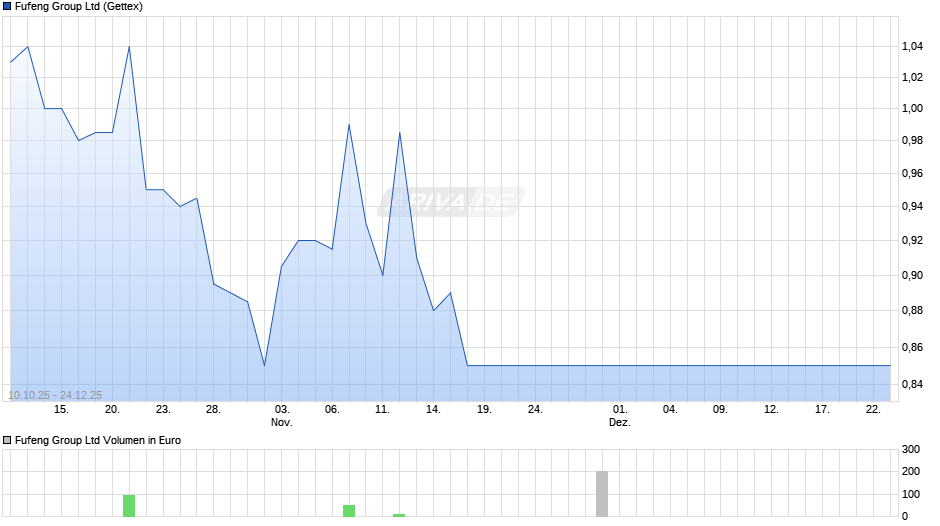Select the 0,86 price axis label

(x=912, y=347)
